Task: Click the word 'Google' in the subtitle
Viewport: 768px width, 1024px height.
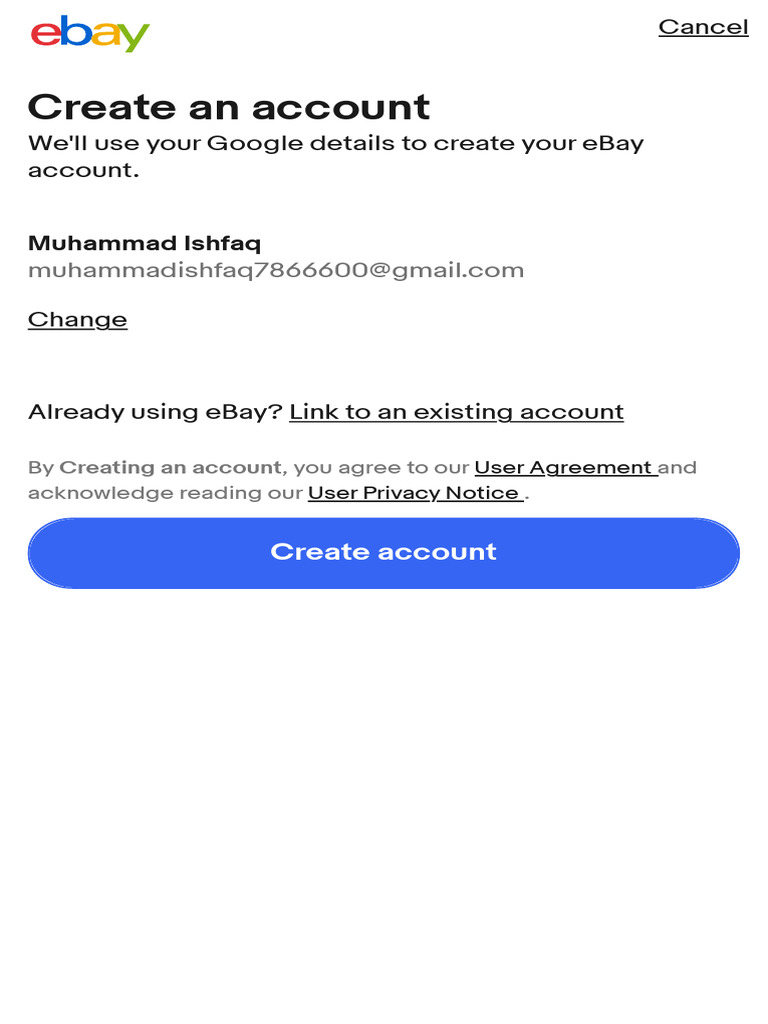Action: (x=254, y=143)
